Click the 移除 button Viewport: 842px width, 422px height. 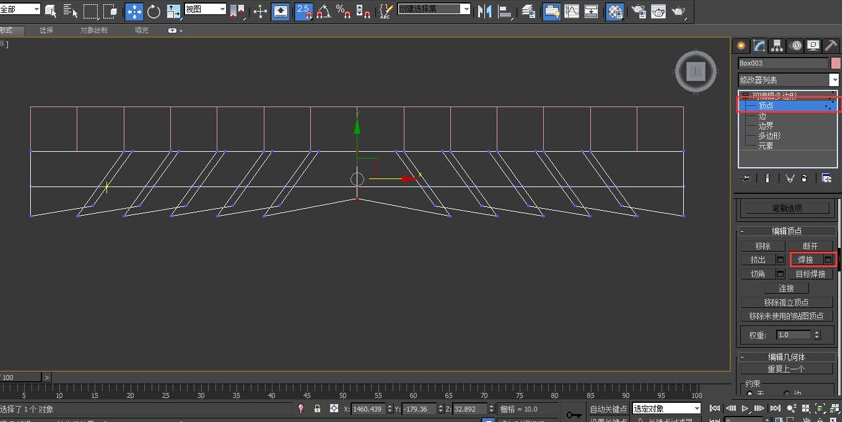[x=763, y=246]
